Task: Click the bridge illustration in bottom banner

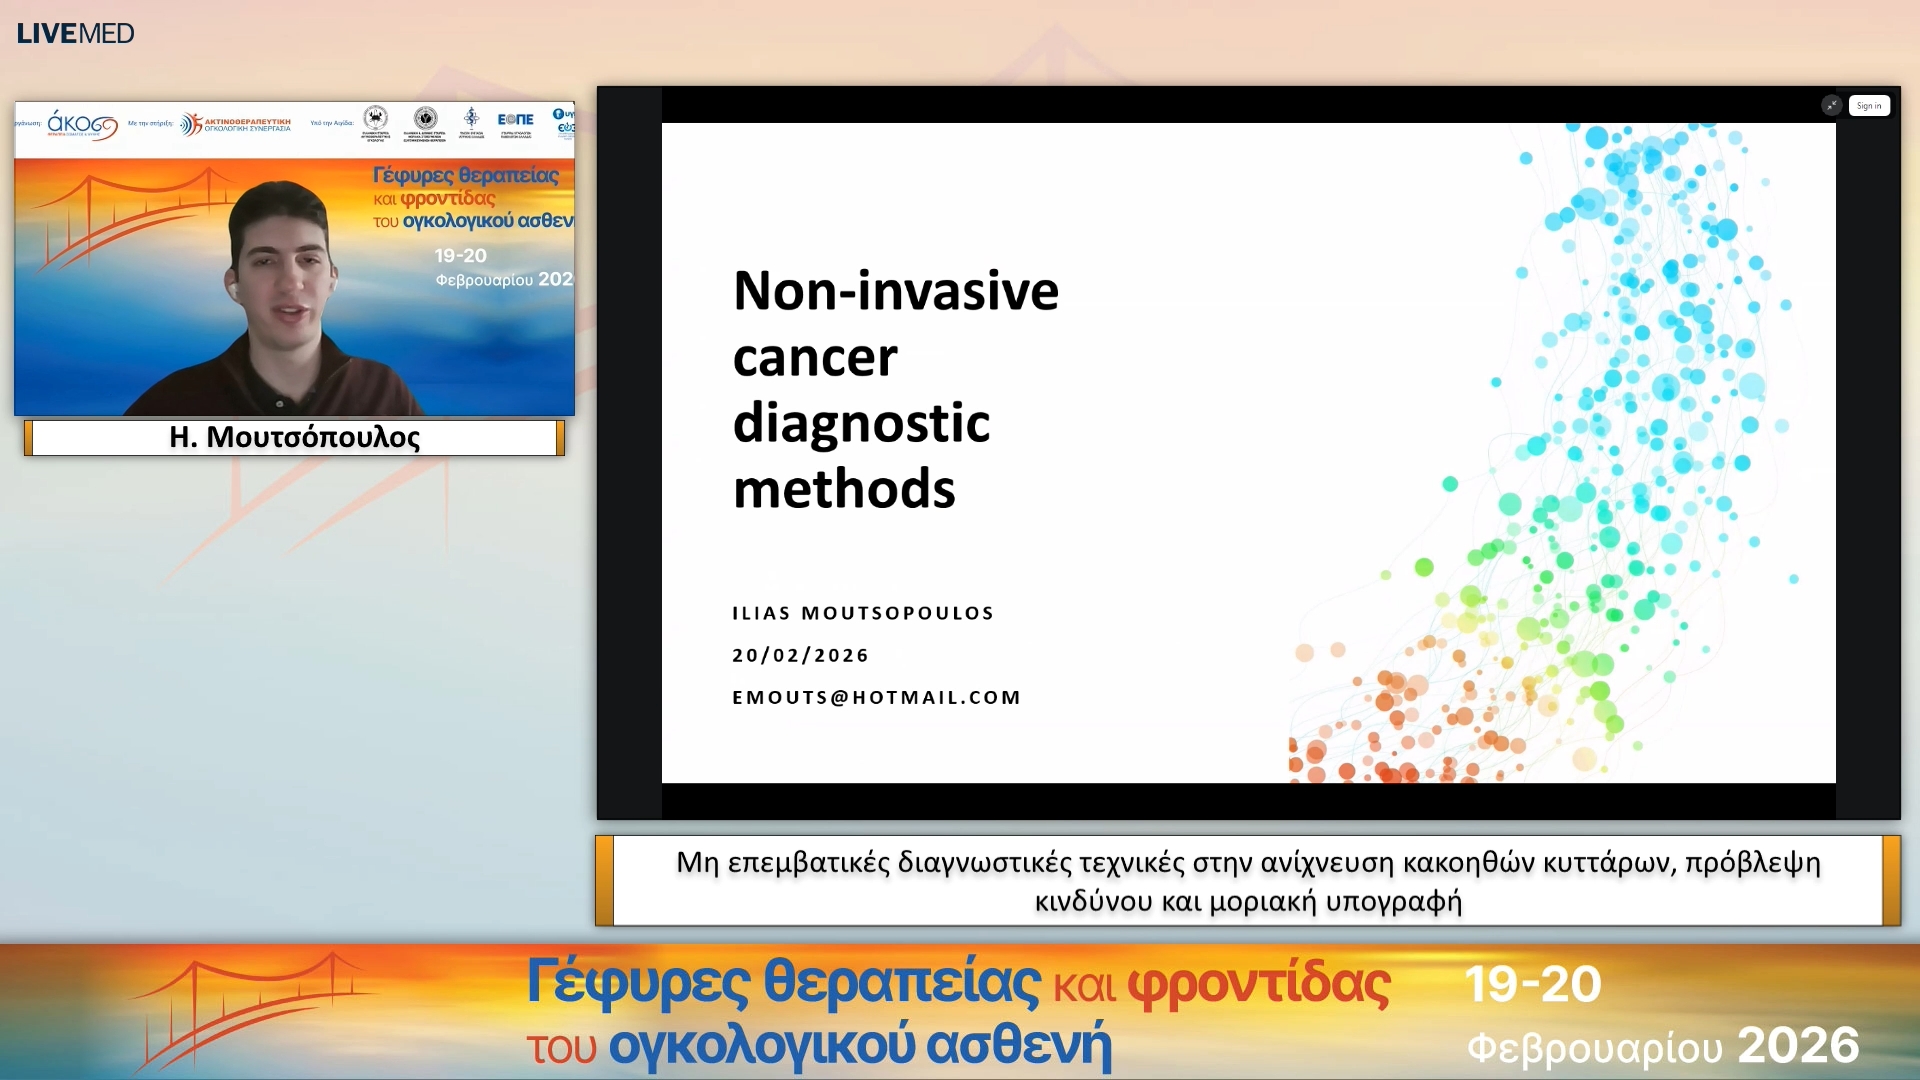Action: click(250, 1010)
